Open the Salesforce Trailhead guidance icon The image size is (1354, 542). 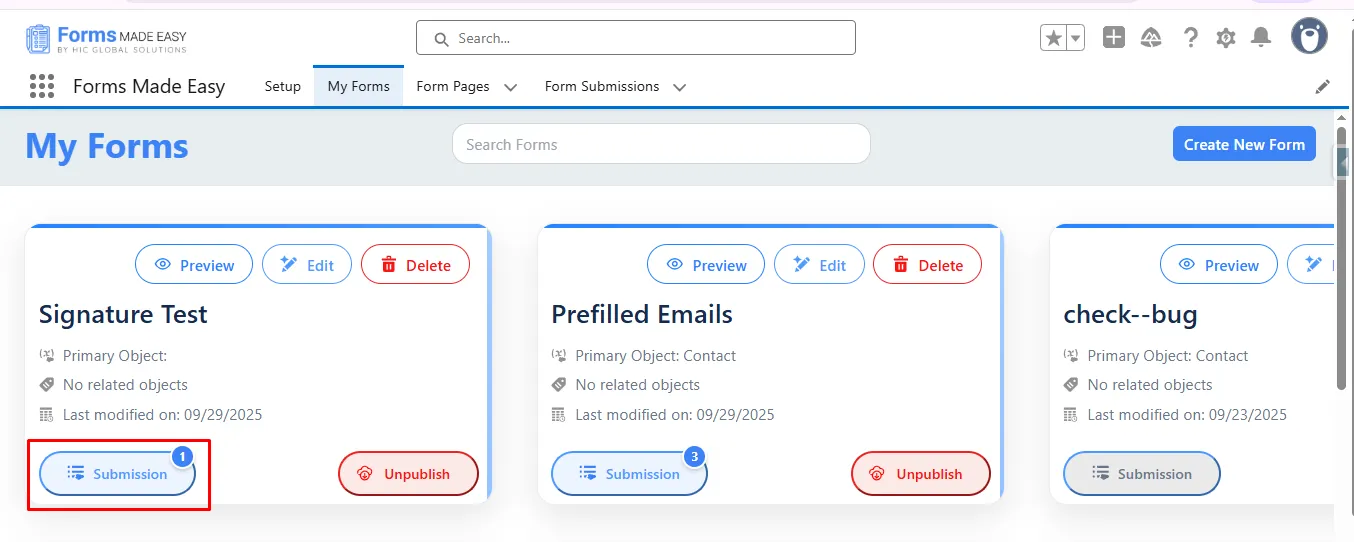click(1151, 38)
